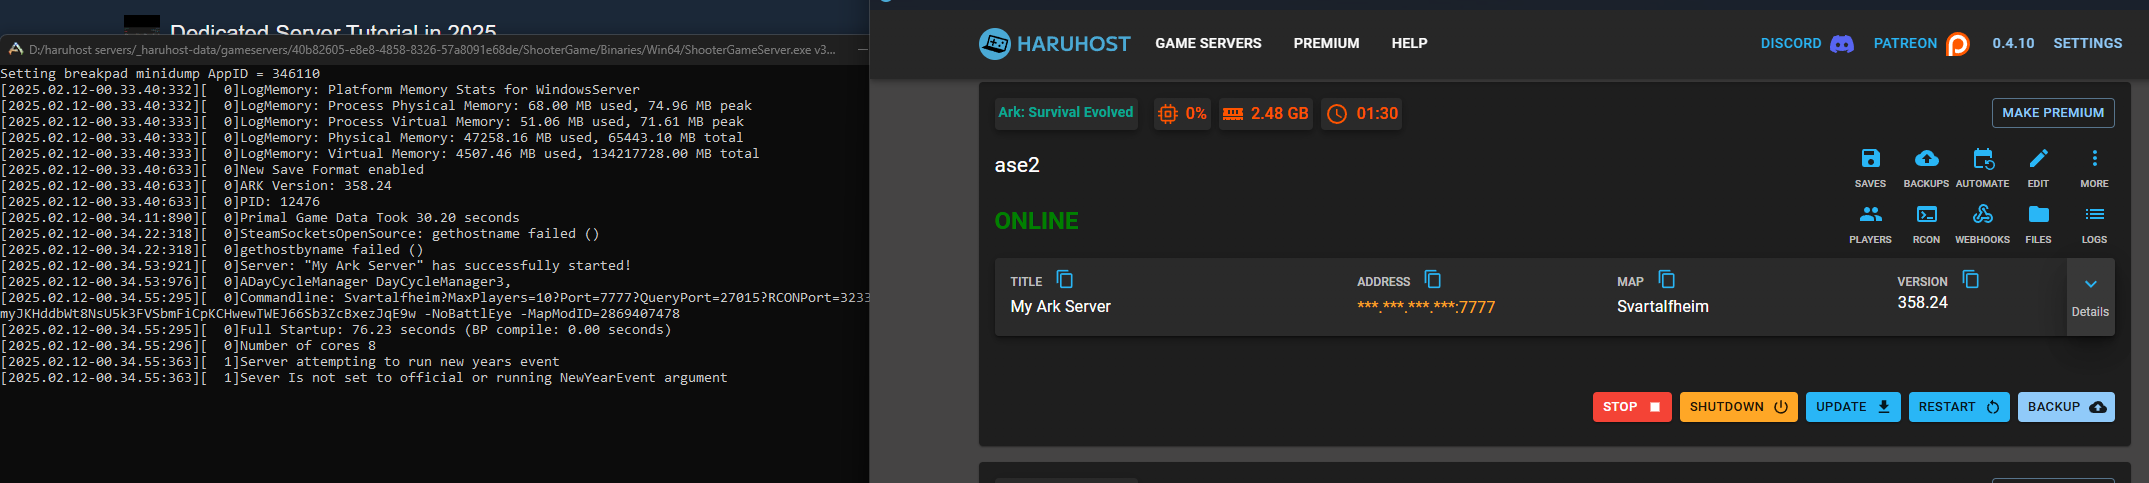Image resolution: width=2149 pixels, height=483 pixels.
Task: Restart the ase2 server
Action: click(1959, 407)
